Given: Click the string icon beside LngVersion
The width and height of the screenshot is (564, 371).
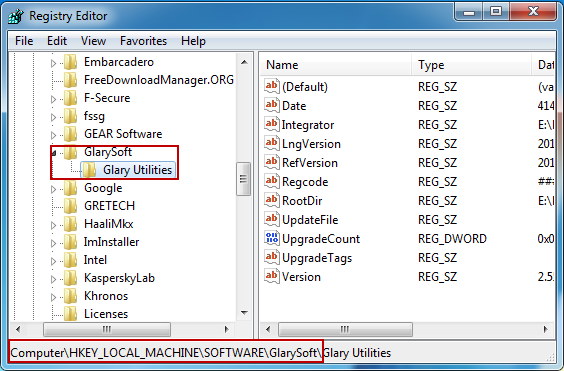Looking at the screenshot, I should point(272,144).
